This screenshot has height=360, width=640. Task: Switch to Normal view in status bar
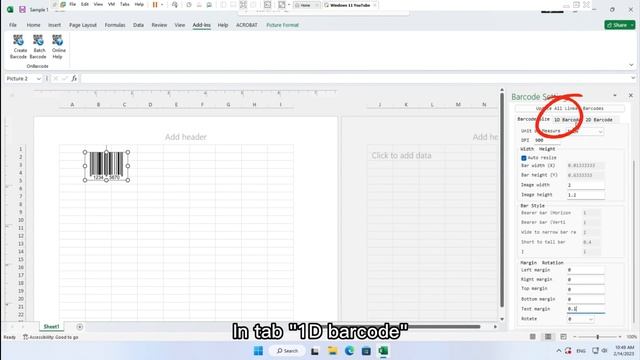(x=533, y=337)
